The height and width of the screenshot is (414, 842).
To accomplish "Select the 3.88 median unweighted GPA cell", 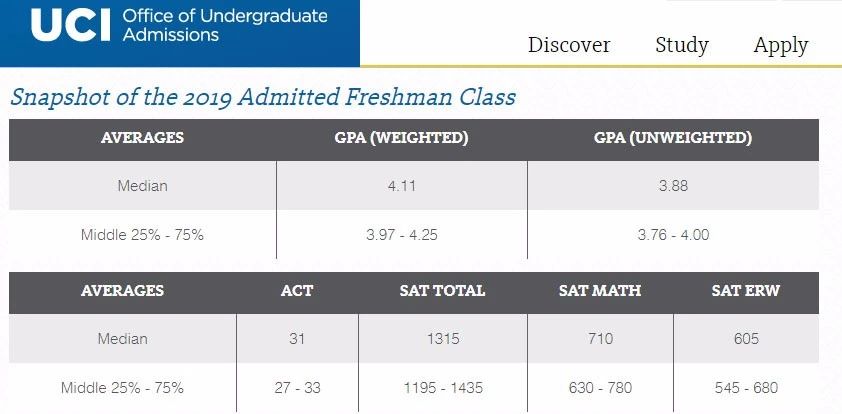I will [x=673, y=185].
